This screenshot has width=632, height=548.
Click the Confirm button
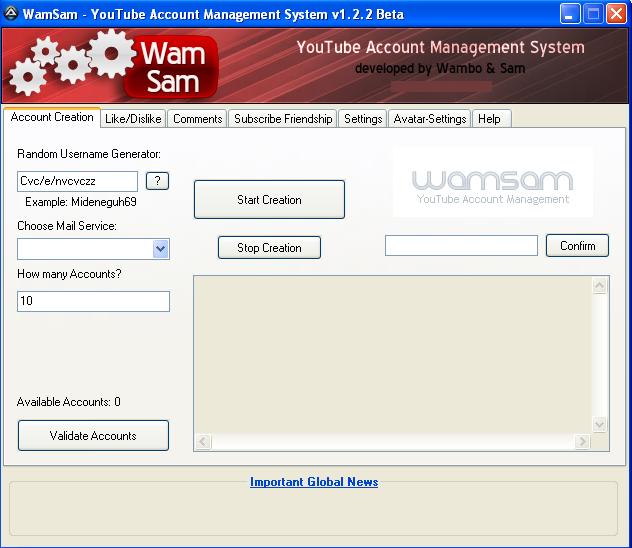[577, 245]
